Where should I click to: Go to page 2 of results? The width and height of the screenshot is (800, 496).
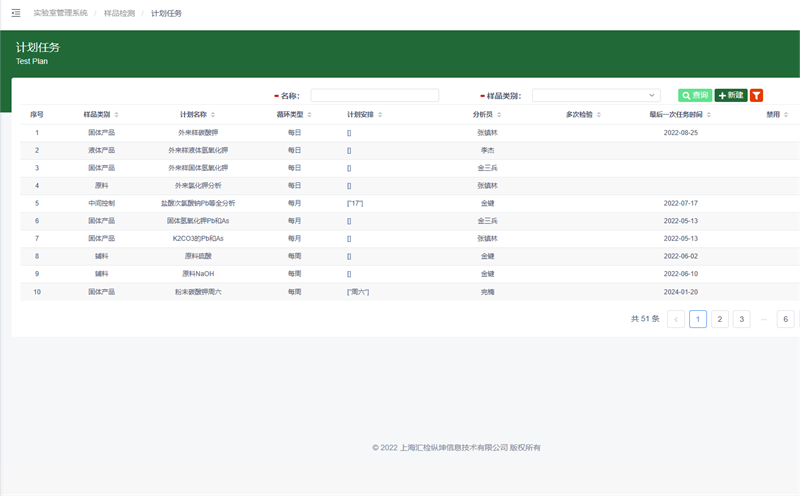(x=720, y=319)
